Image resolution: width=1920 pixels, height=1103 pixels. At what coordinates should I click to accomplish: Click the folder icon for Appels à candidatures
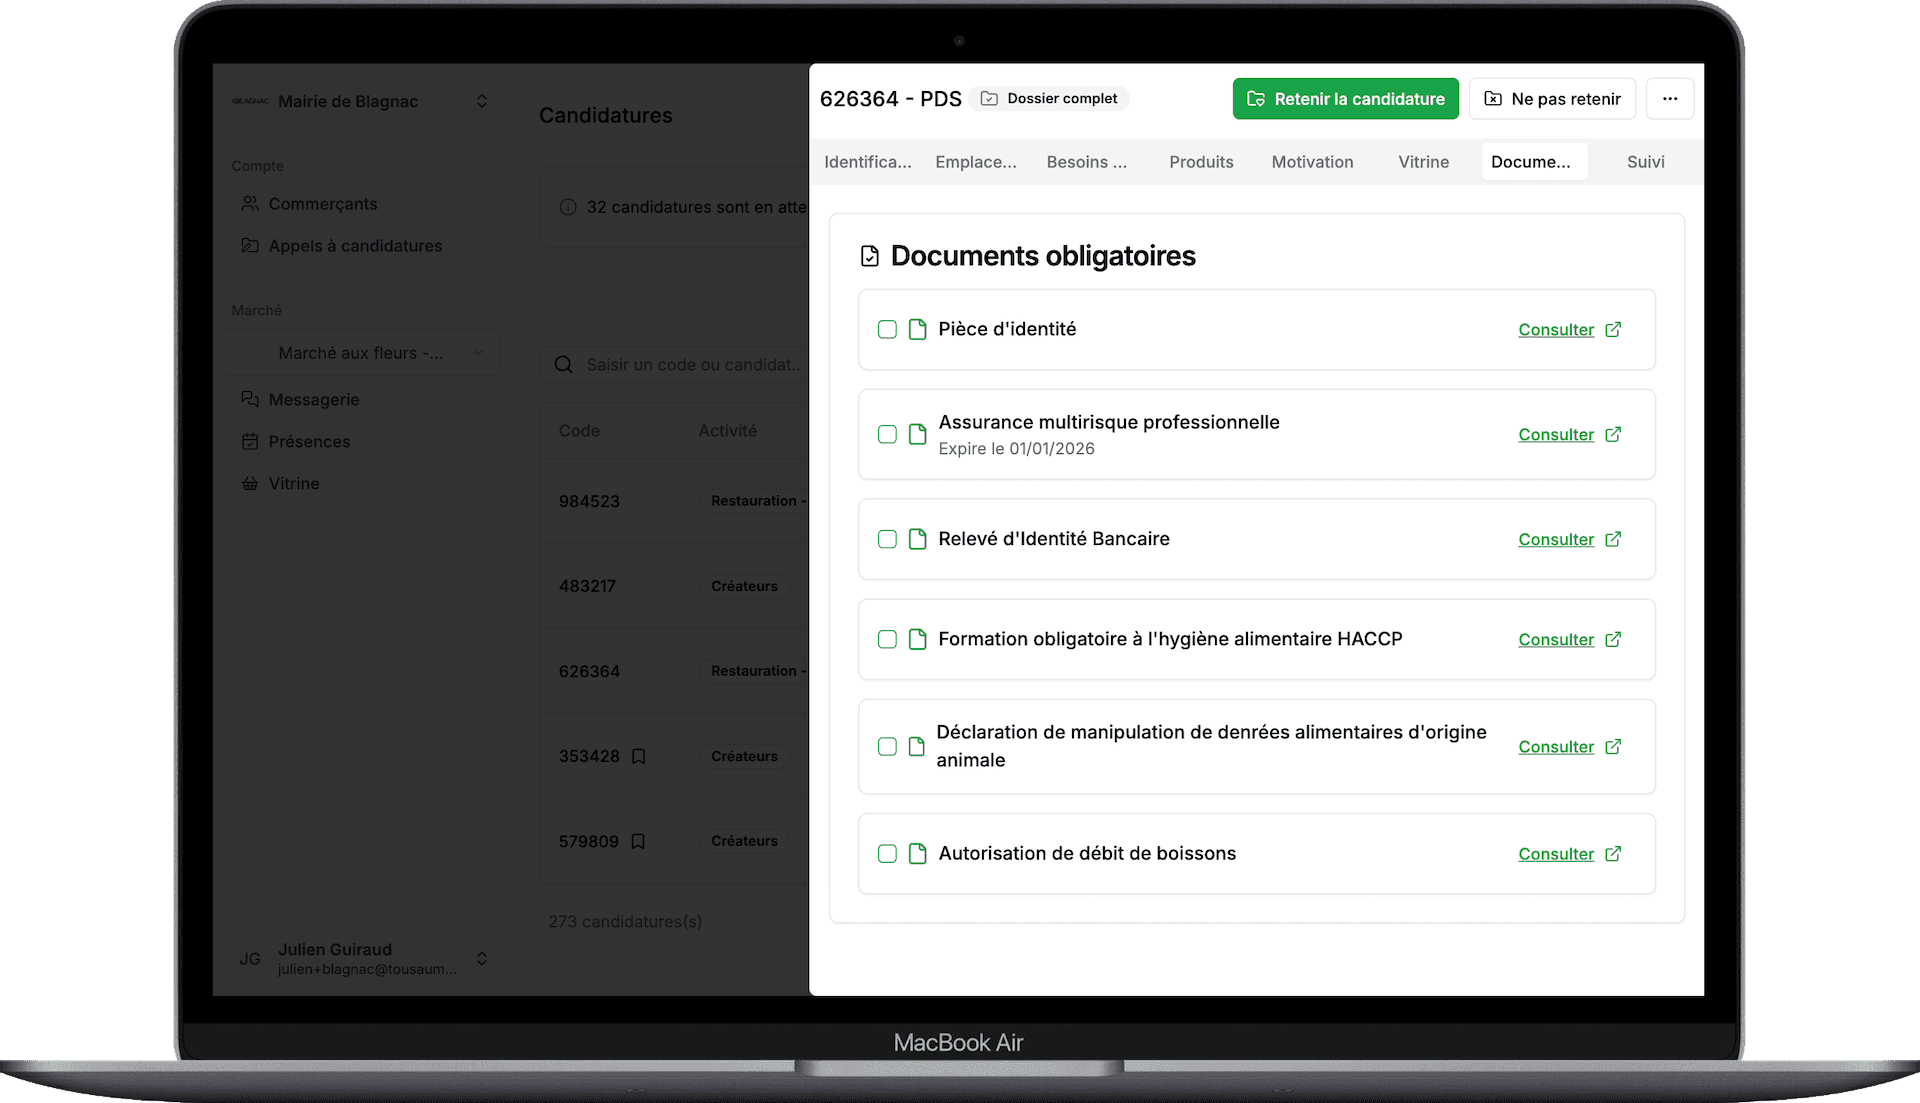point(250,246)
